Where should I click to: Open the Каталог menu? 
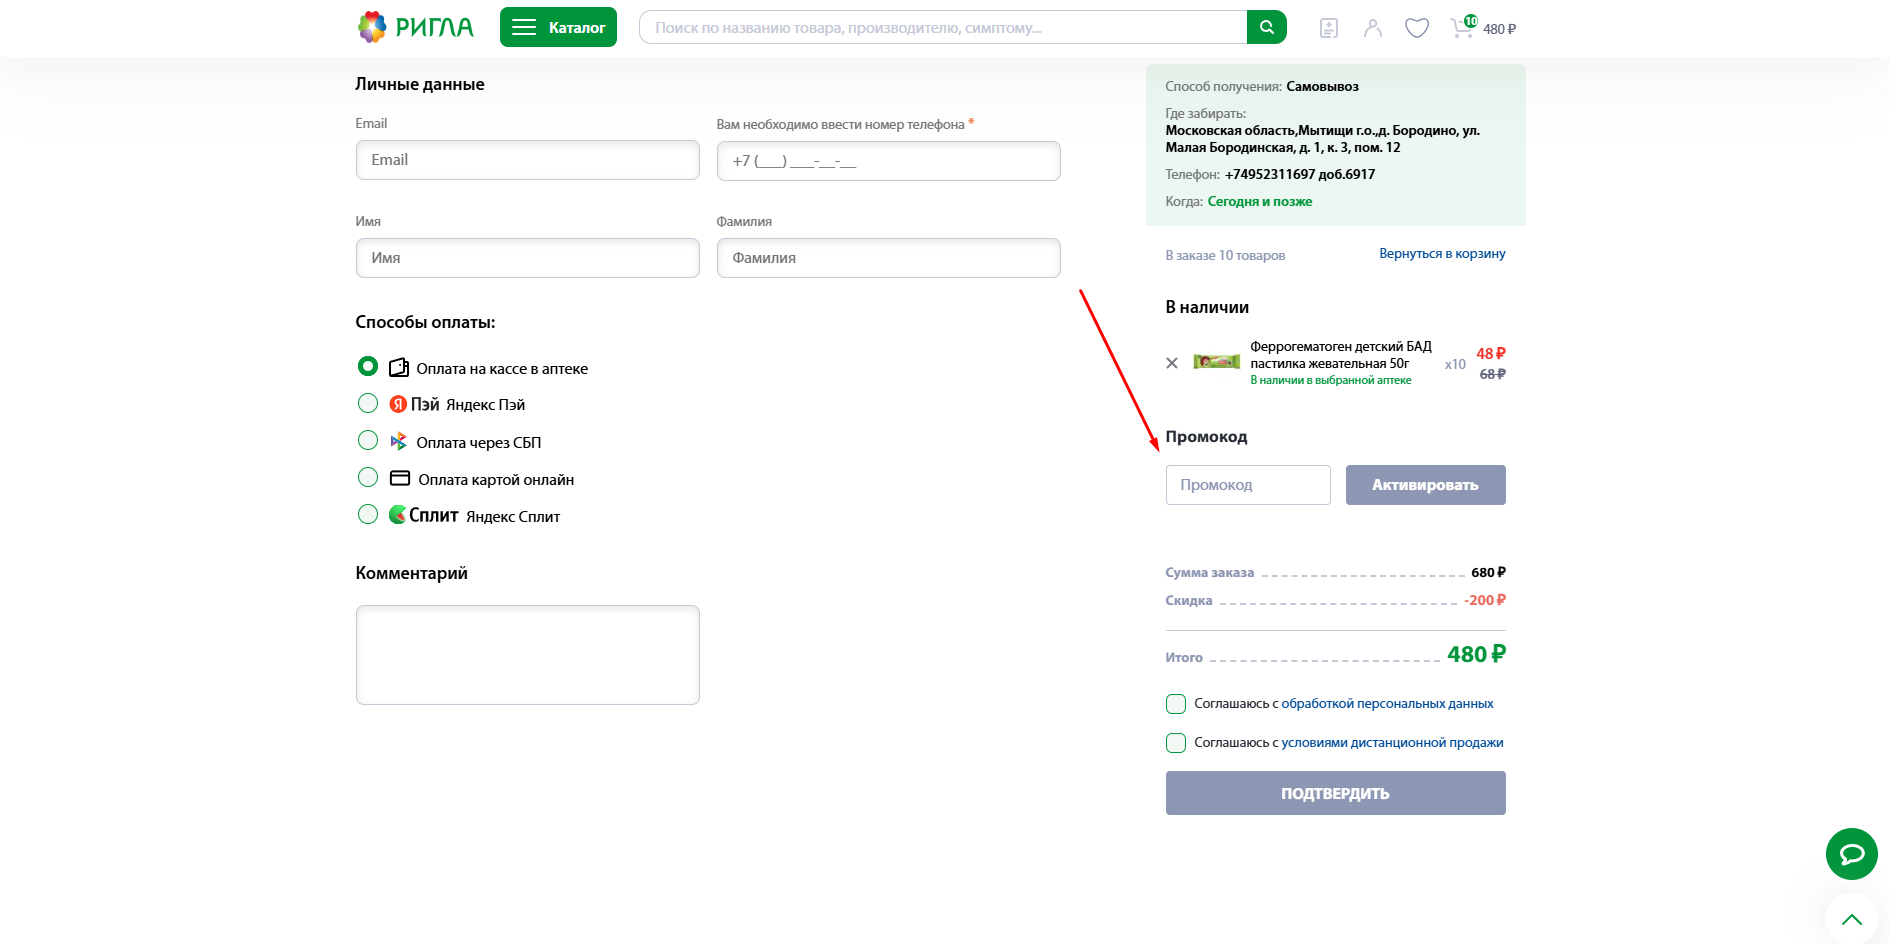click(x=558, y=27)
